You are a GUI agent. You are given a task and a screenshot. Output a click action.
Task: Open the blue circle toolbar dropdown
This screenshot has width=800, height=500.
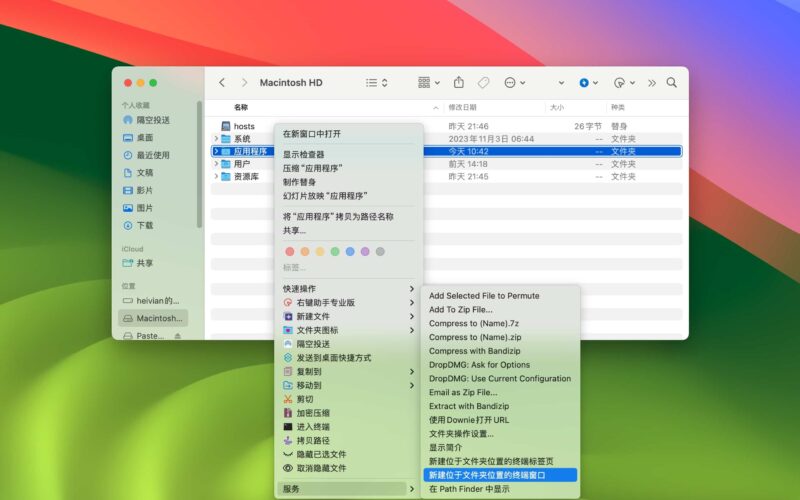click(x=588, y=83)
